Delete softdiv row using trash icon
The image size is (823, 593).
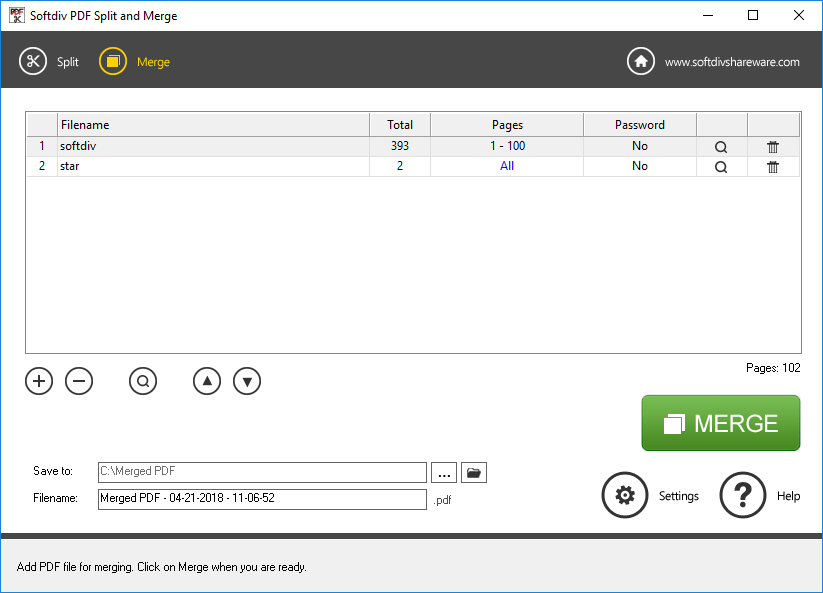[x=773, y=147]
